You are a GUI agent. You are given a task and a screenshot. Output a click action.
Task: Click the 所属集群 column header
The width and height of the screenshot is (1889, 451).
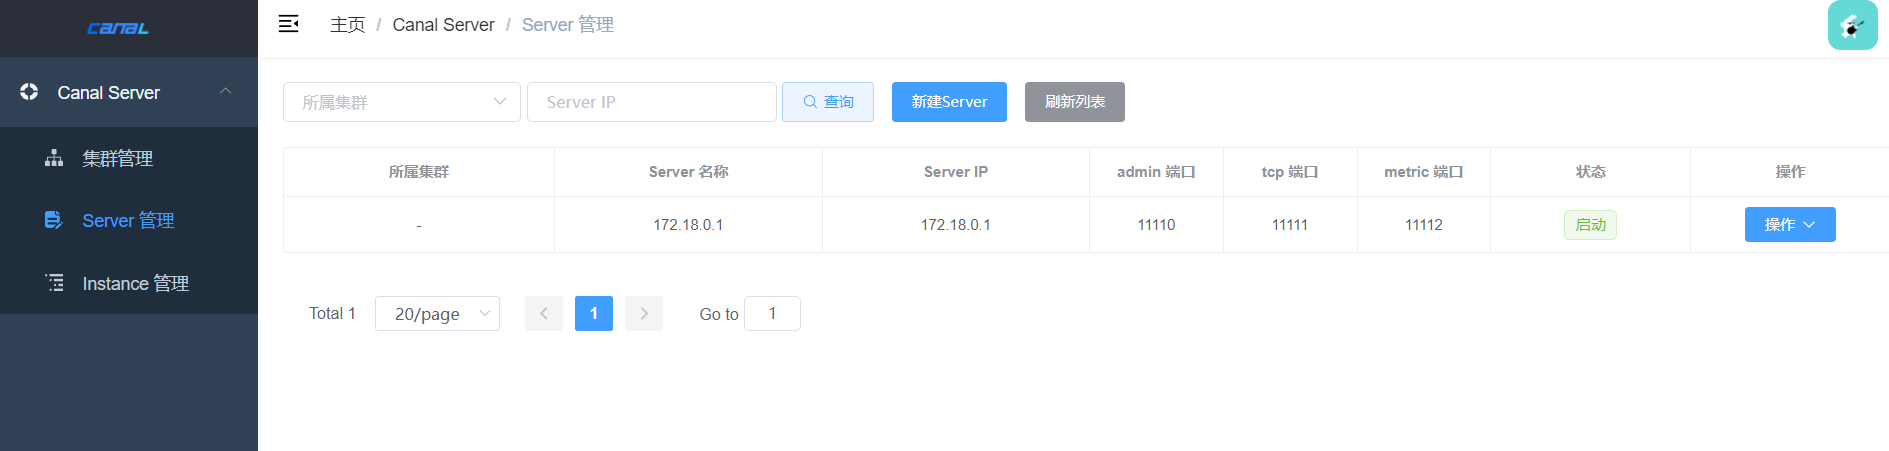(x=419, y=172)
